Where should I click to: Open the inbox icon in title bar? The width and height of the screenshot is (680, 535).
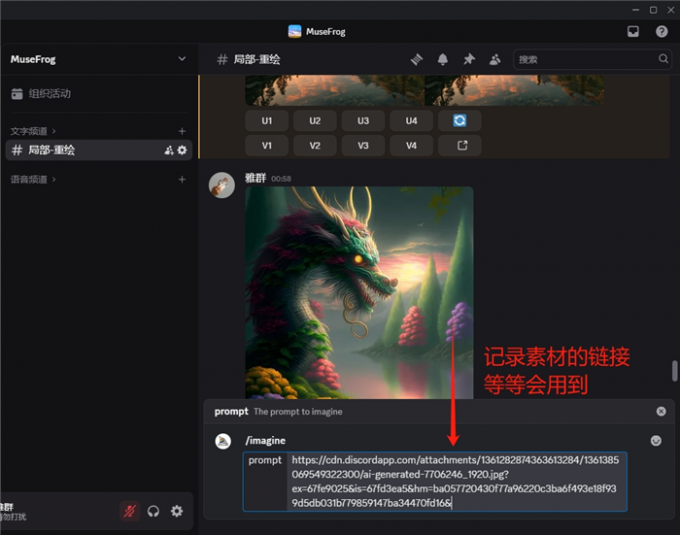tap(633, 32)
